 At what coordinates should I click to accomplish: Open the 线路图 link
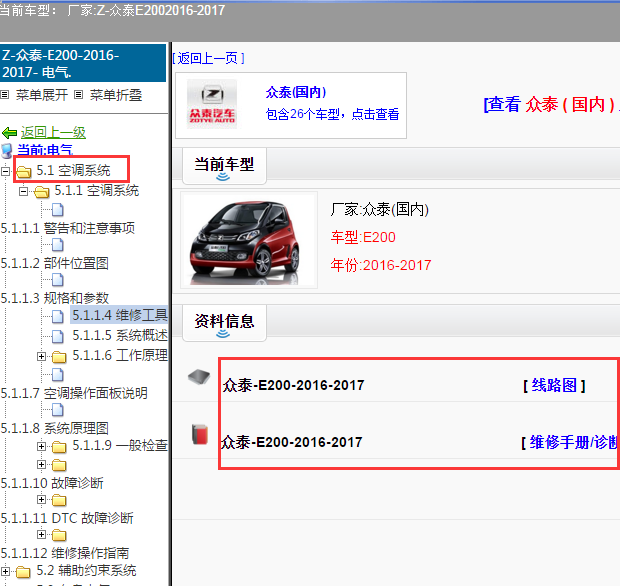click(x=554, y=385)
